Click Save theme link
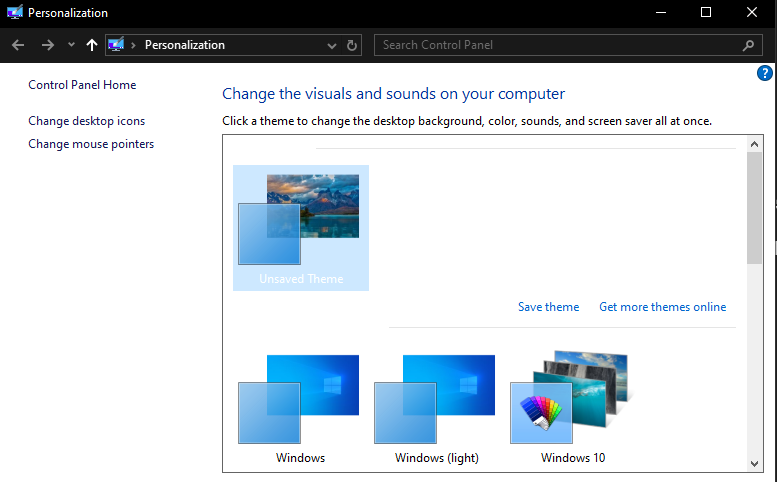Image resolution: width=777 pixels, height=482 pixels. point(549,307)
